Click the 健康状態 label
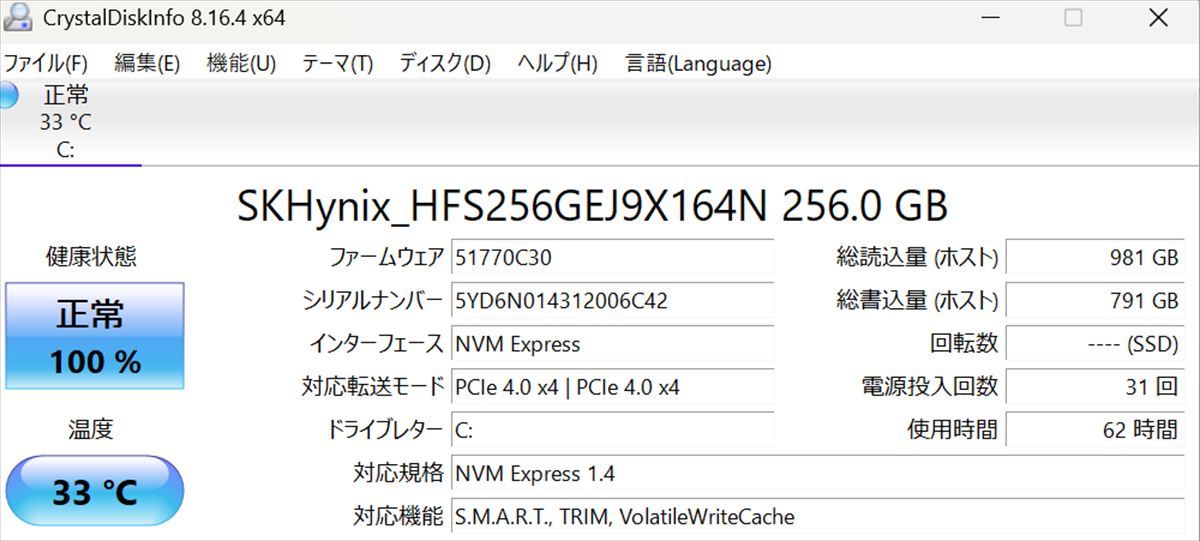 91,257
